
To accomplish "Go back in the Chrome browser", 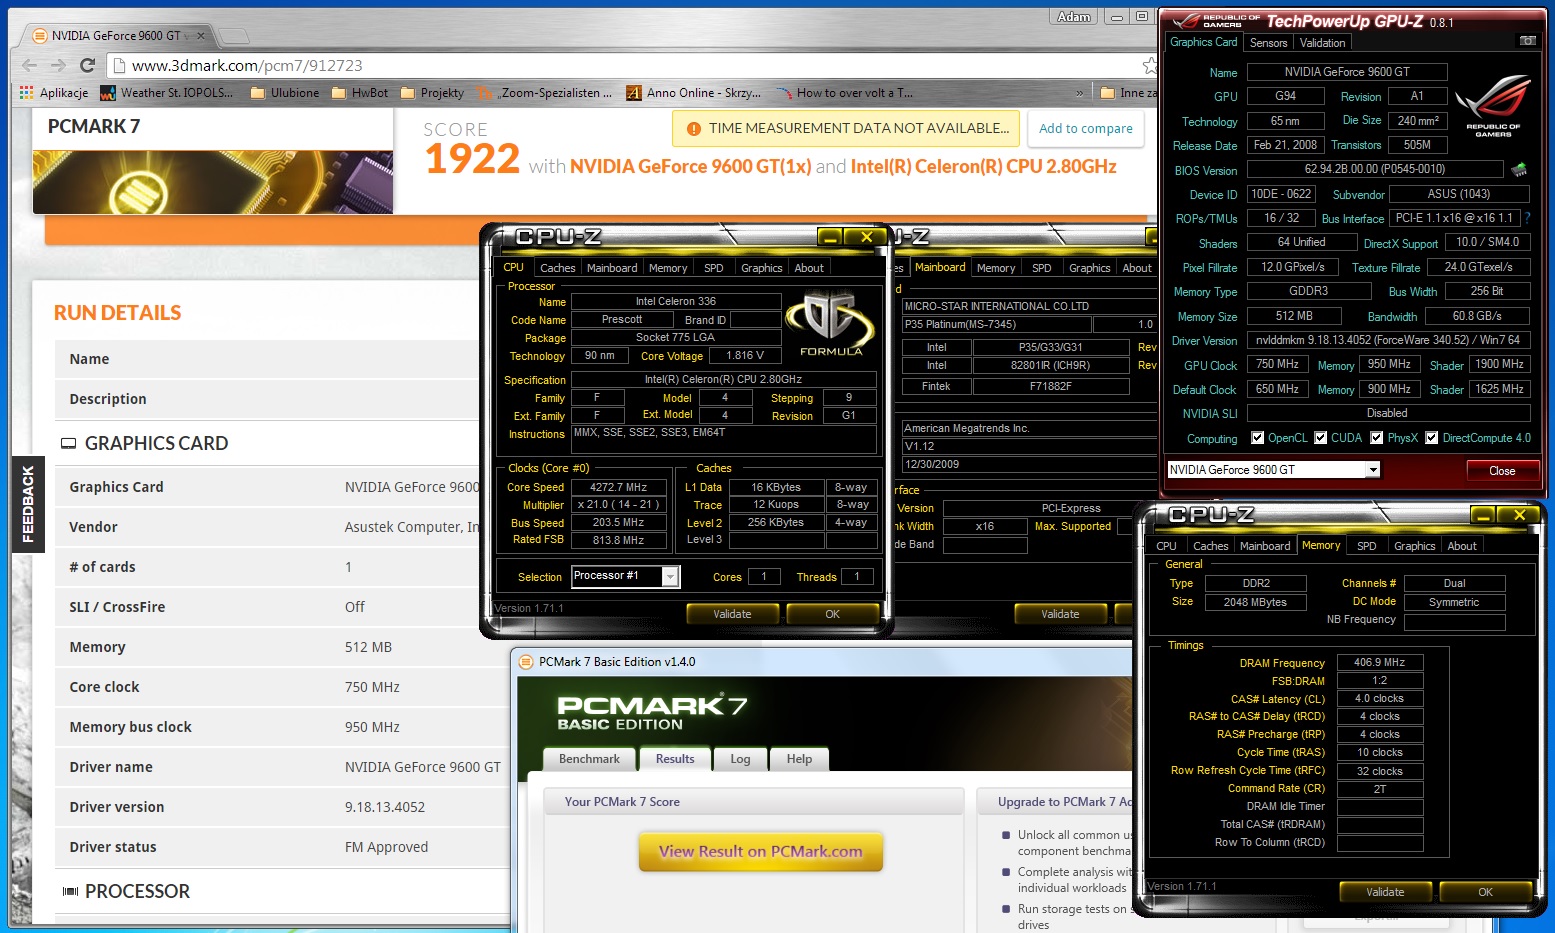I will tap(29, 65).
